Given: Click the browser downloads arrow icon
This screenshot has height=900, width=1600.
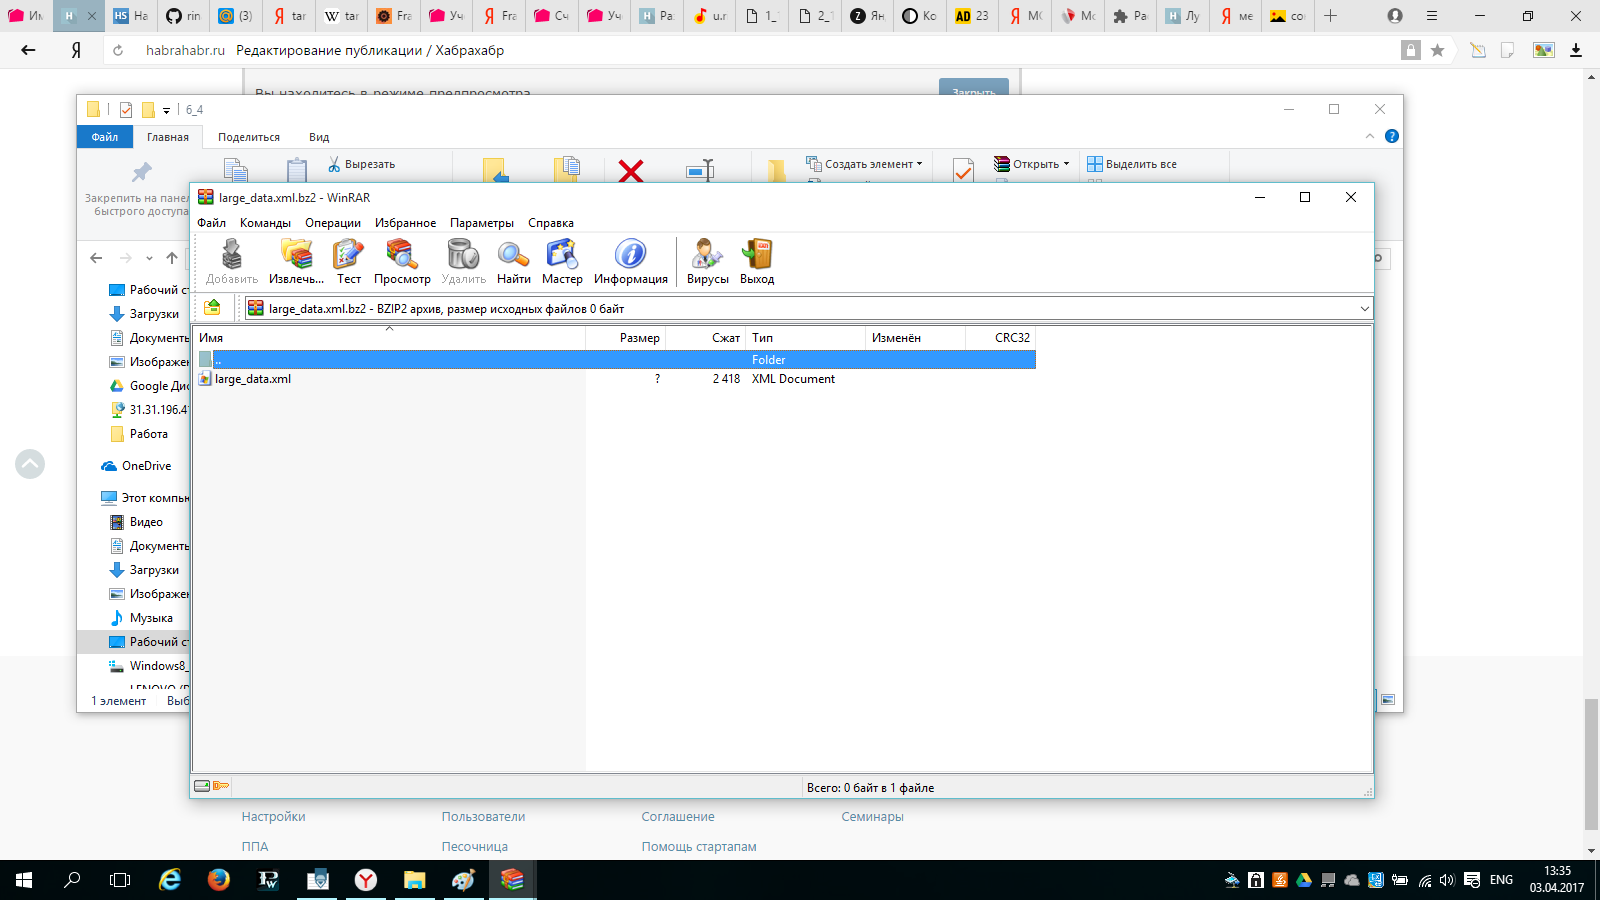Looking at the screenshot, I should 1576,50.
